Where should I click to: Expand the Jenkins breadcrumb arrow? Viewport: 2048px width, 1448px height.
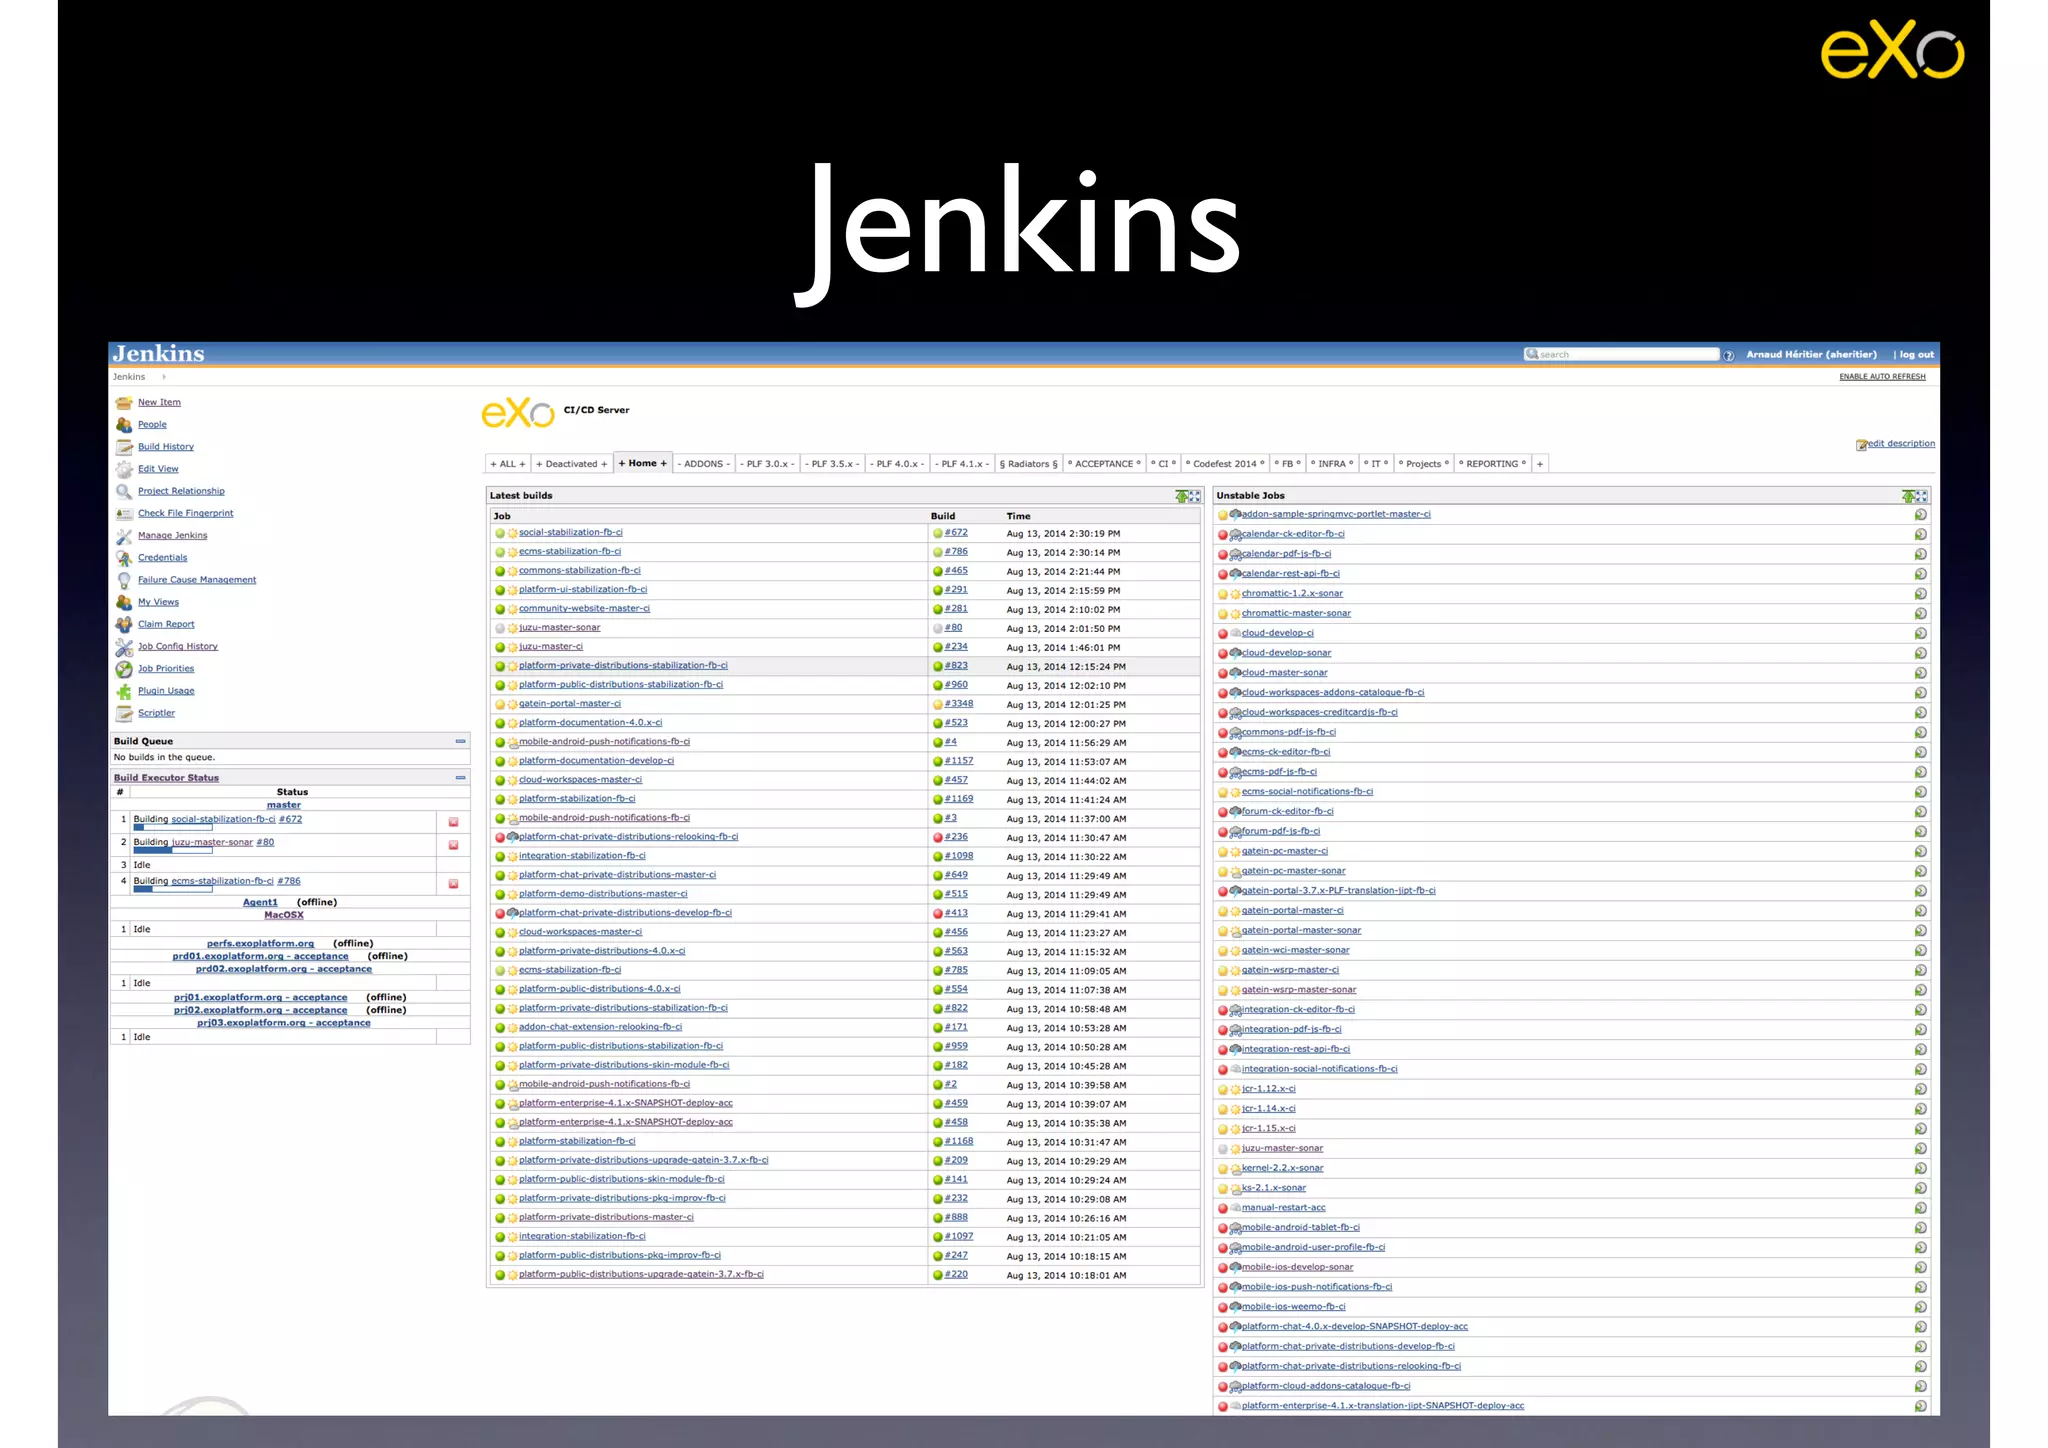164,377
